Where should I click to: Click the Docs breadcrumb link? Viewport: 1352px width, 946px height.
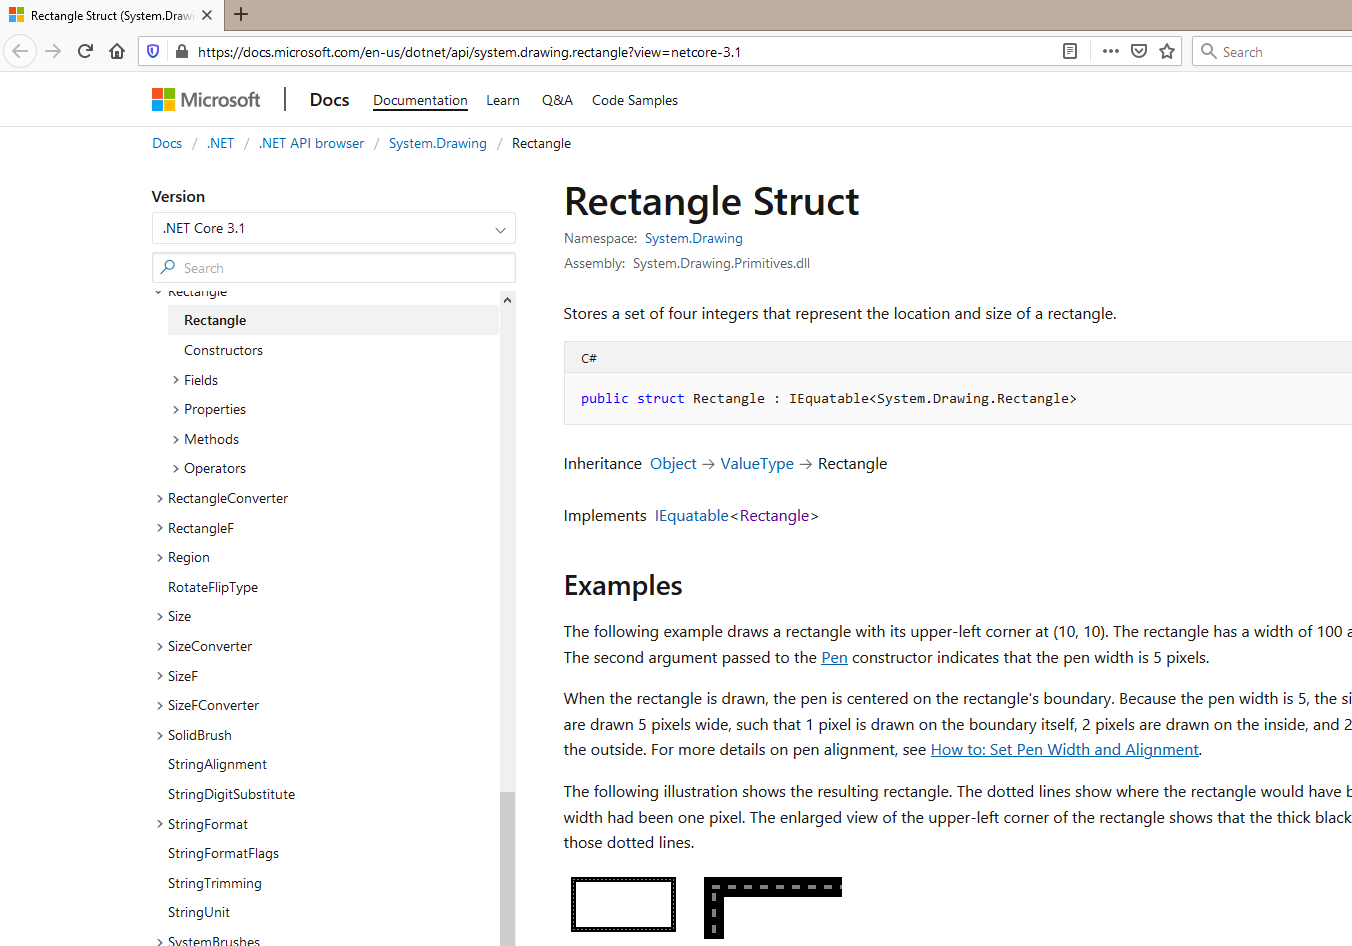coord(167,143)
